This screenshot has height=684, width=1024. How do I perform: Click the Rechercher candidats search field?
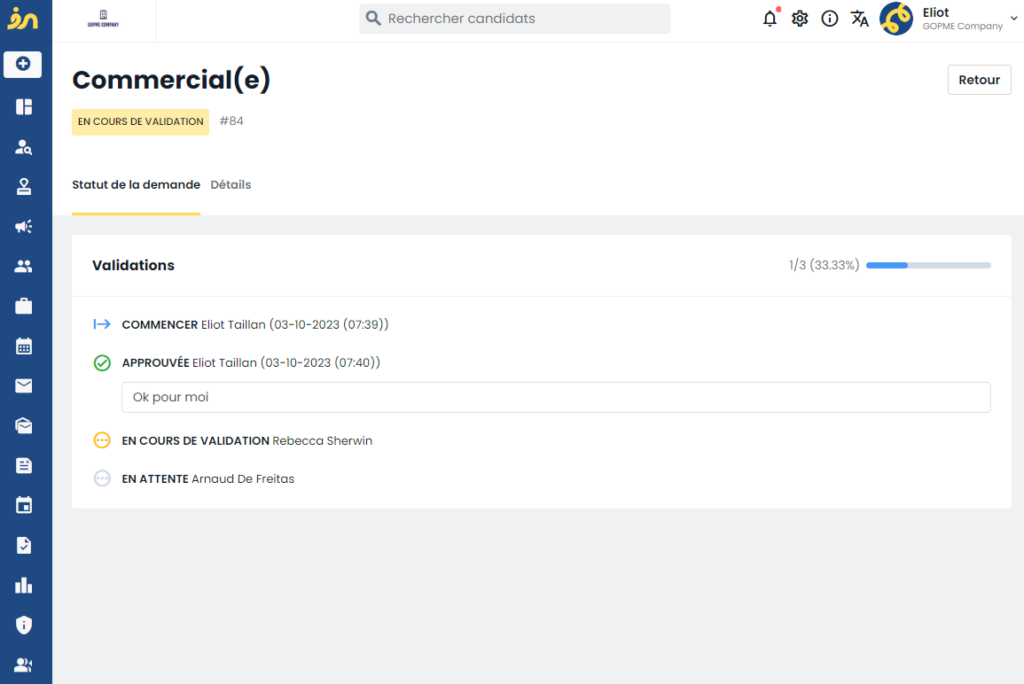tap(515, 18)
